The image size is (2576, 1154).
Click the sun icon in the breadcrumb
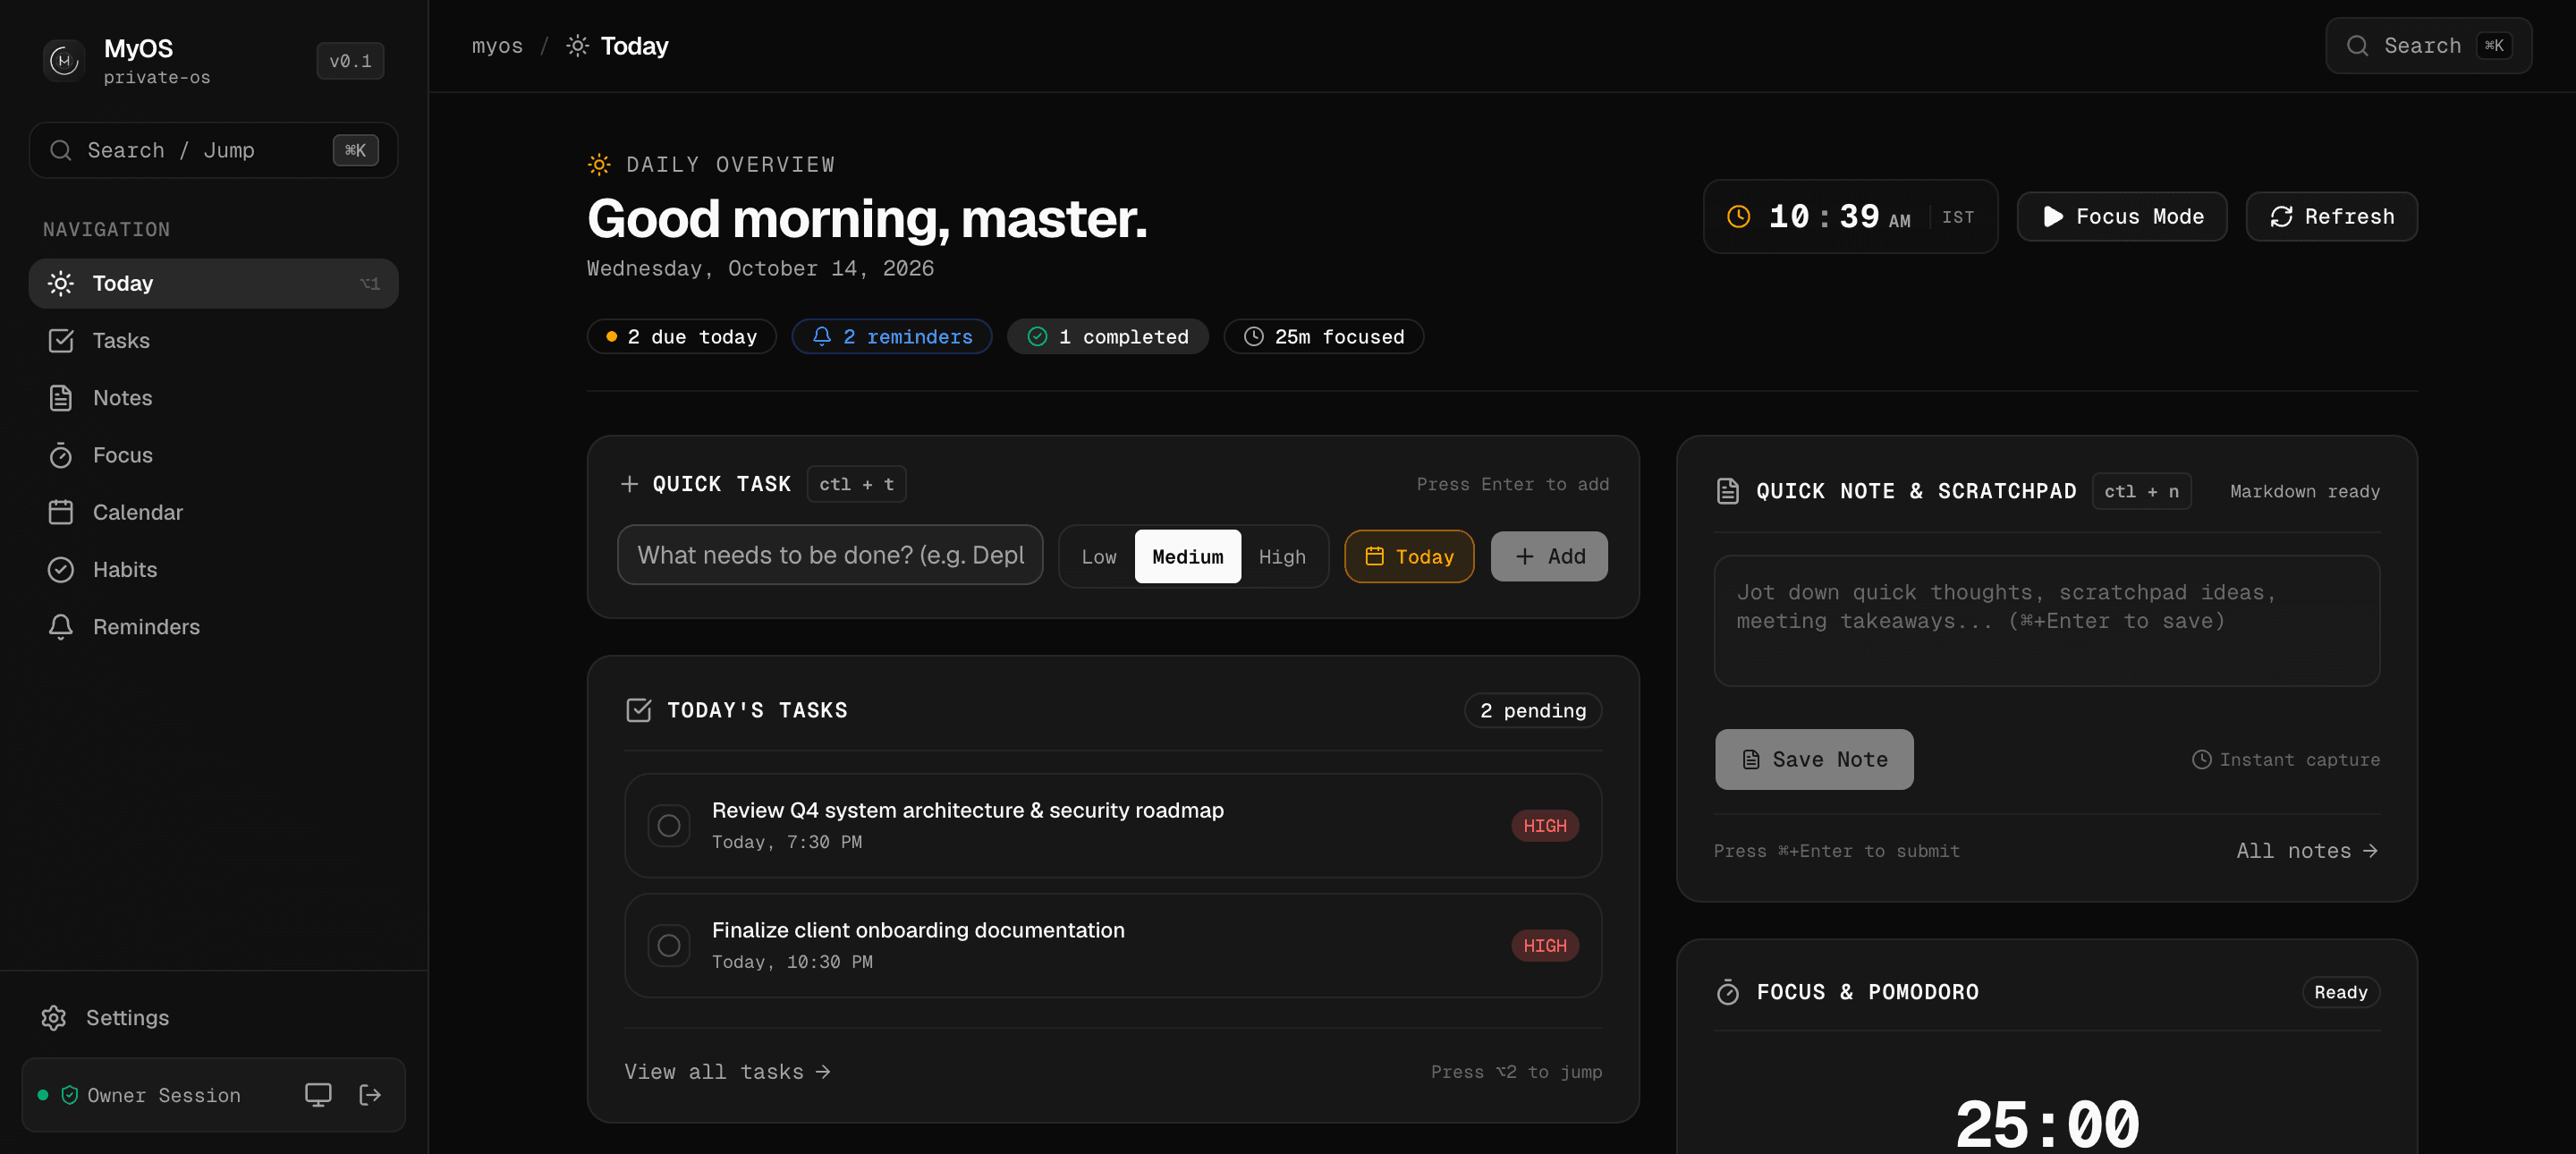(x=578, y=46)
